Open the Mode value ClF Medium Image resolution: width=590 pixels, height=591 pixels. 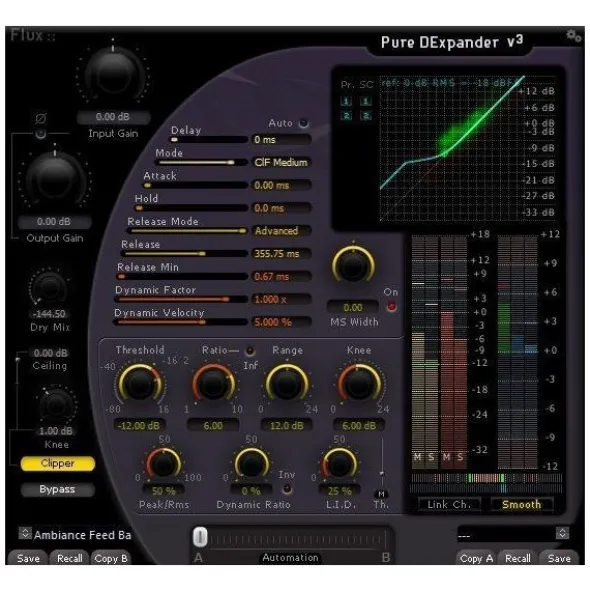281,162
